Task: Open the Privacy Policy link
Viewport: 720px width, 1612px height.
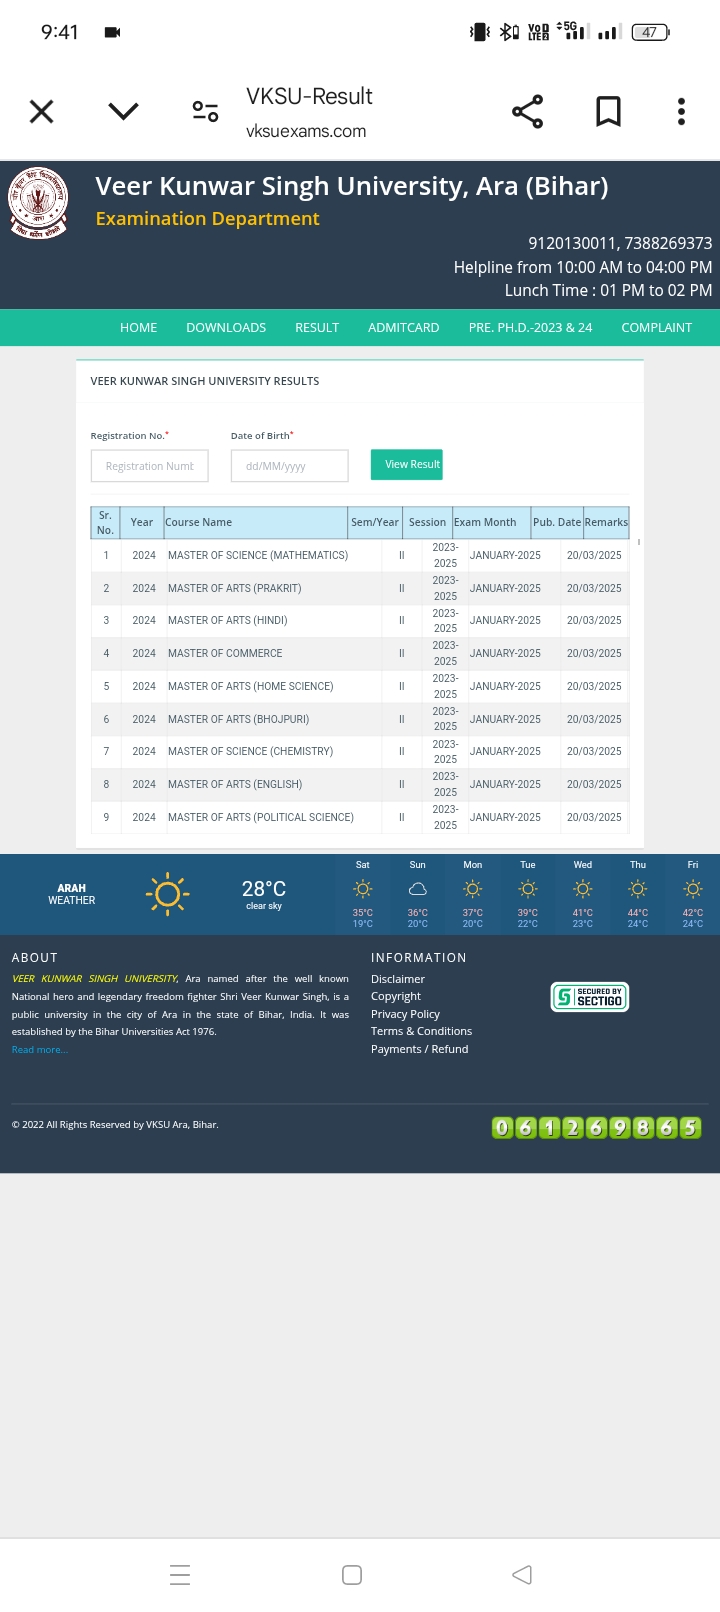Action: pos(405,1014)
